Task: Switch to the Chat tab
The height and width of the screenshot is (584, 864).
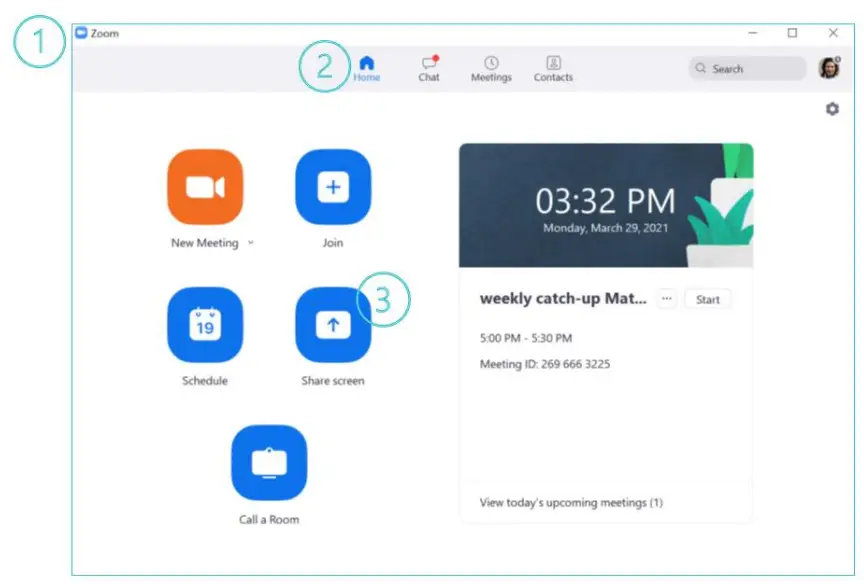Action: point(428,68)
